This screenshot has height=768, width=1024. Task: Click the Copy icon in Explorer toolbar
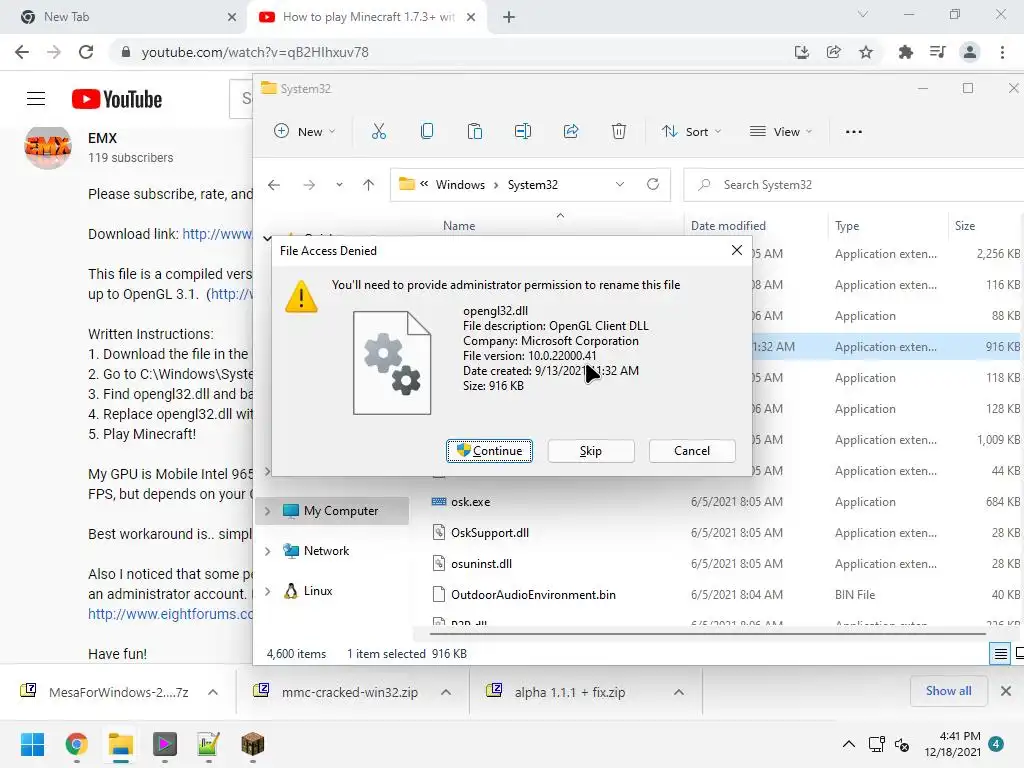click(x=426, y=131)
